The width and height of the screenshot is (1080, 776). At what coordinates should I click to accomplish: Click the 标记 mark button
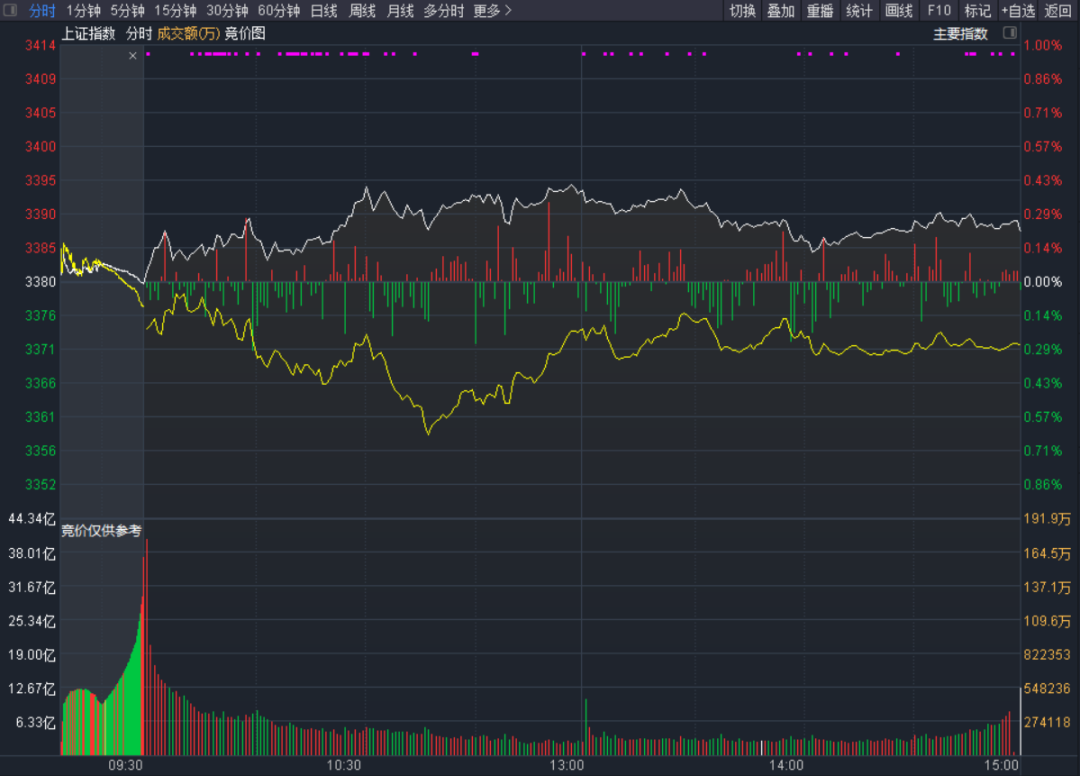[977, 11]
